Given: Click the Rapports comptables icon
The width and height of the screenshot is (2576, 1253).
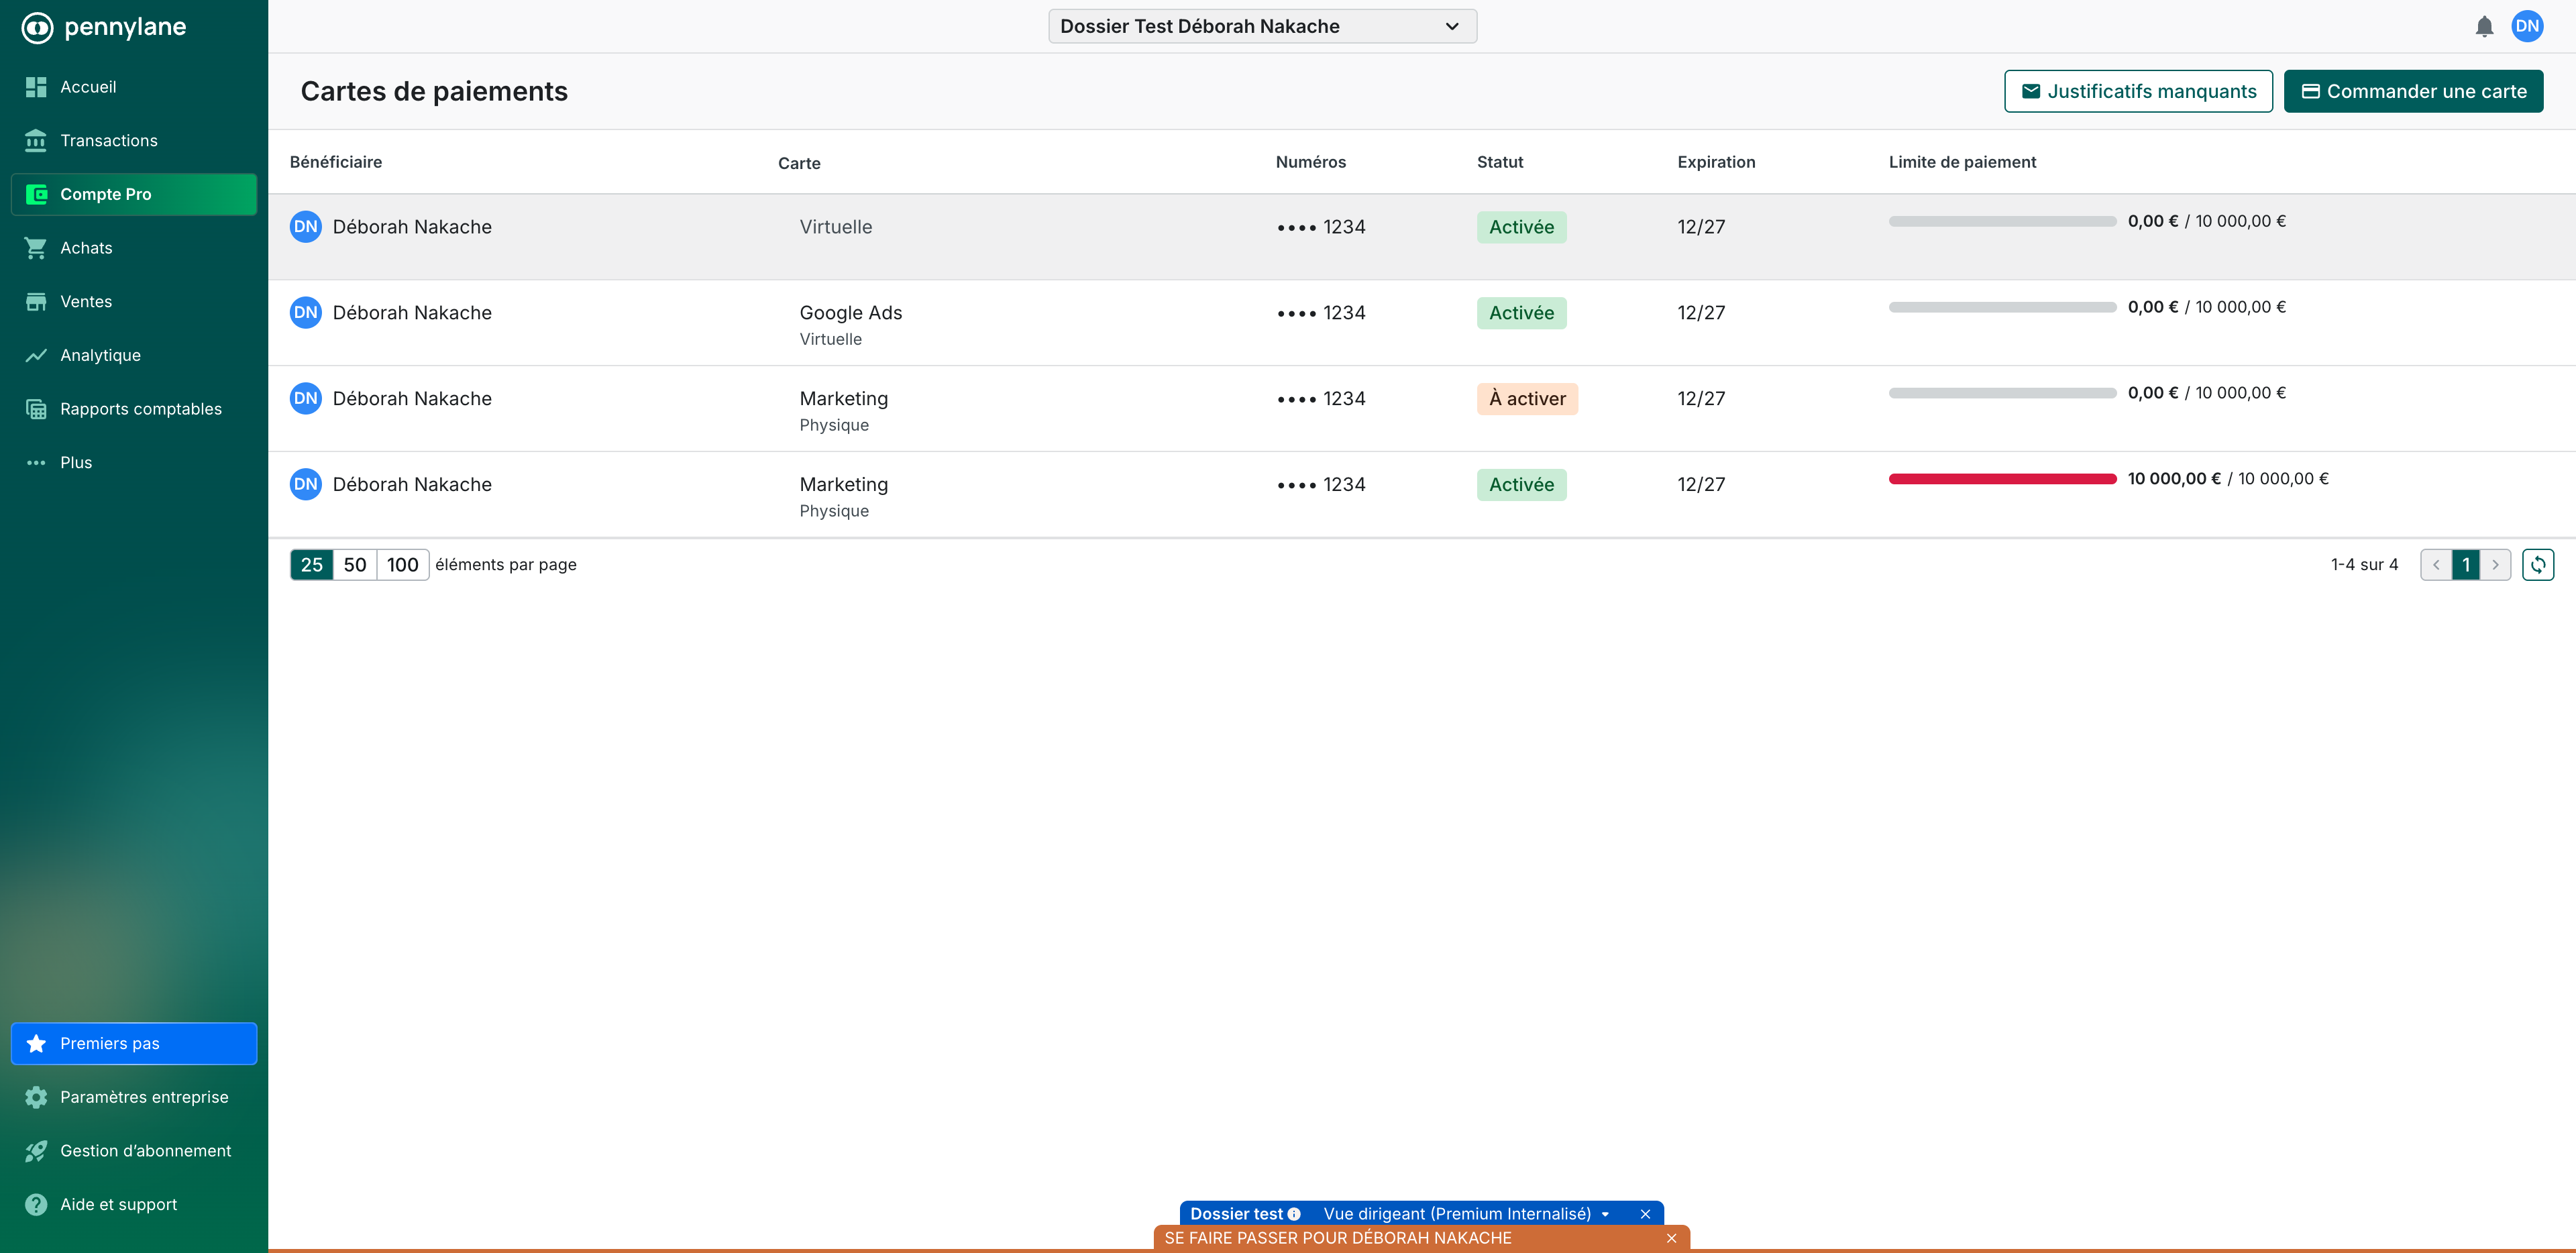Looking at the screenshot, I should (36, 409).
